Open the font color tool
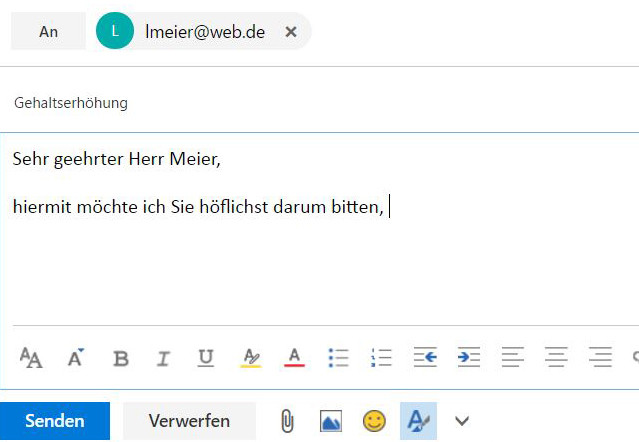This screenshot has height=442, width=639. 294,358
